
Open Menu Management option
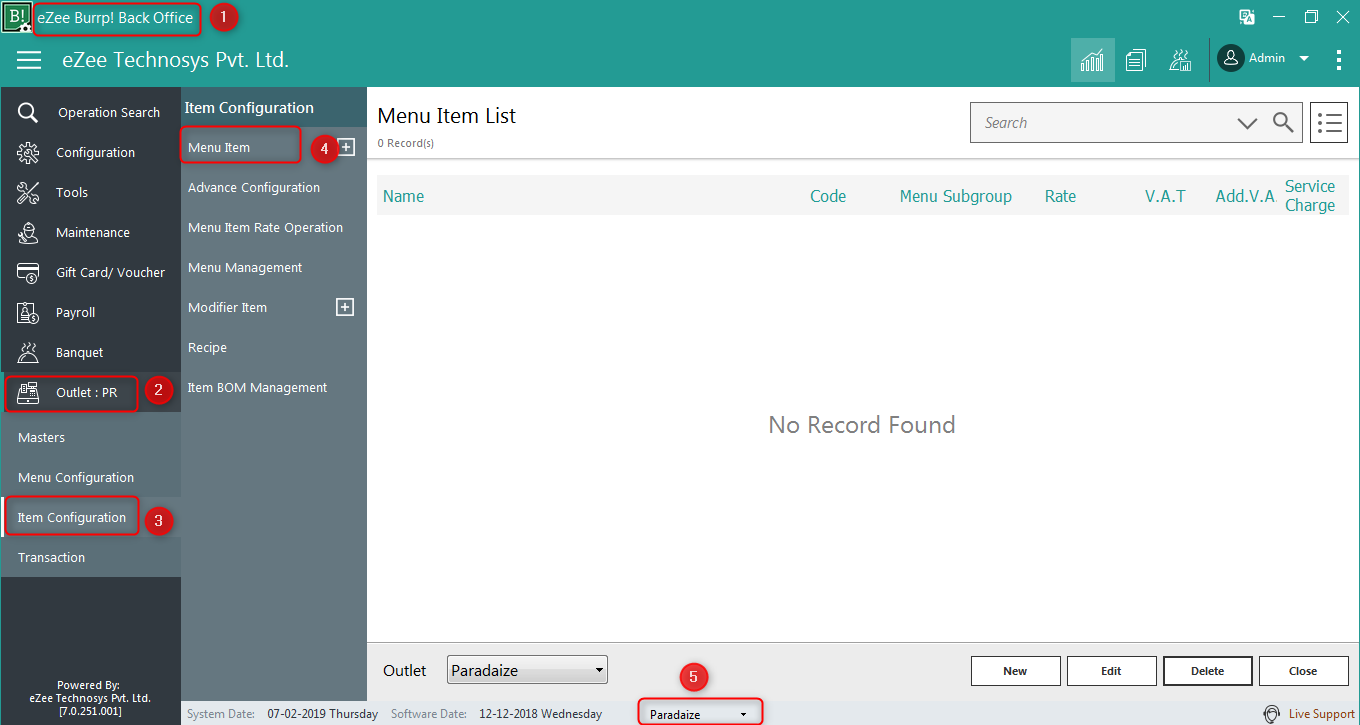(x=245, y=268)
